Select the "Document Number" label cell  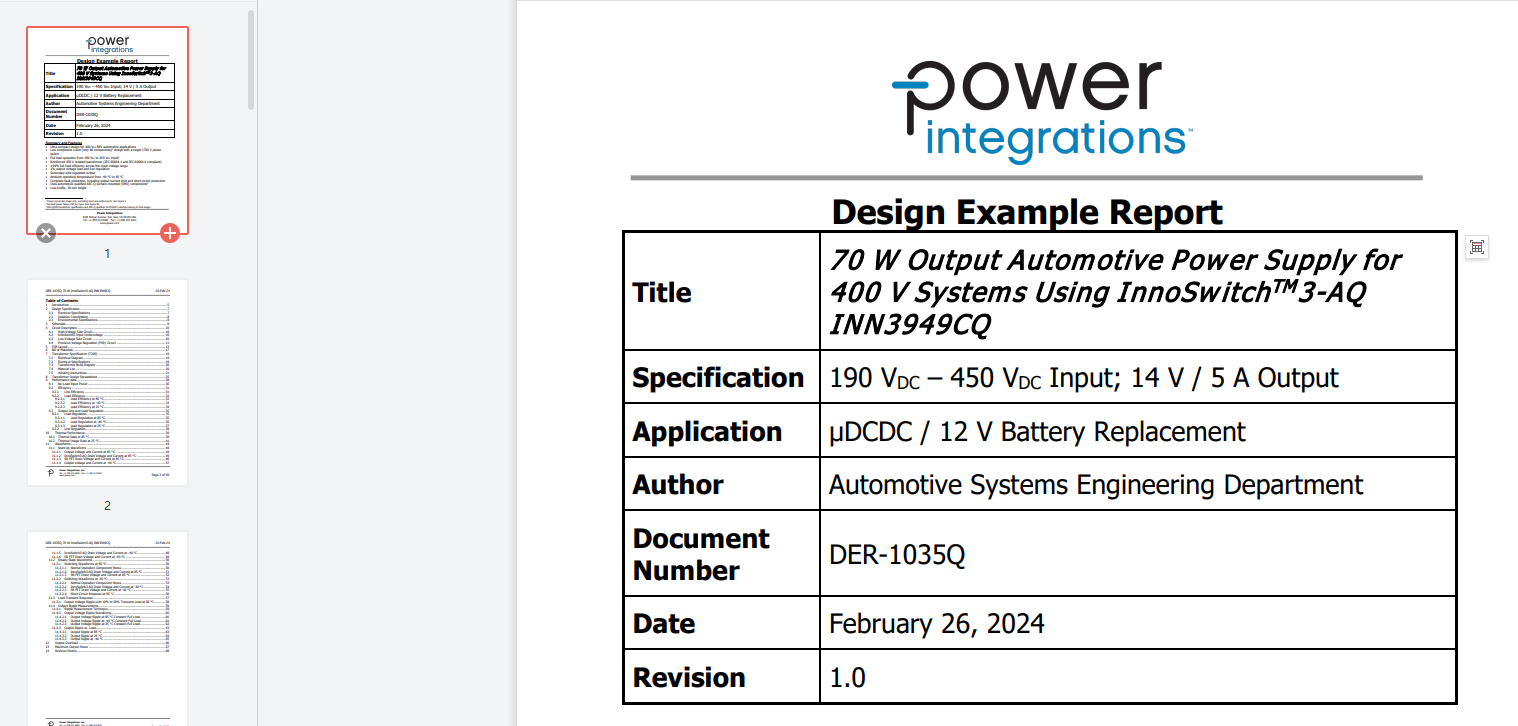coord(722,554)
